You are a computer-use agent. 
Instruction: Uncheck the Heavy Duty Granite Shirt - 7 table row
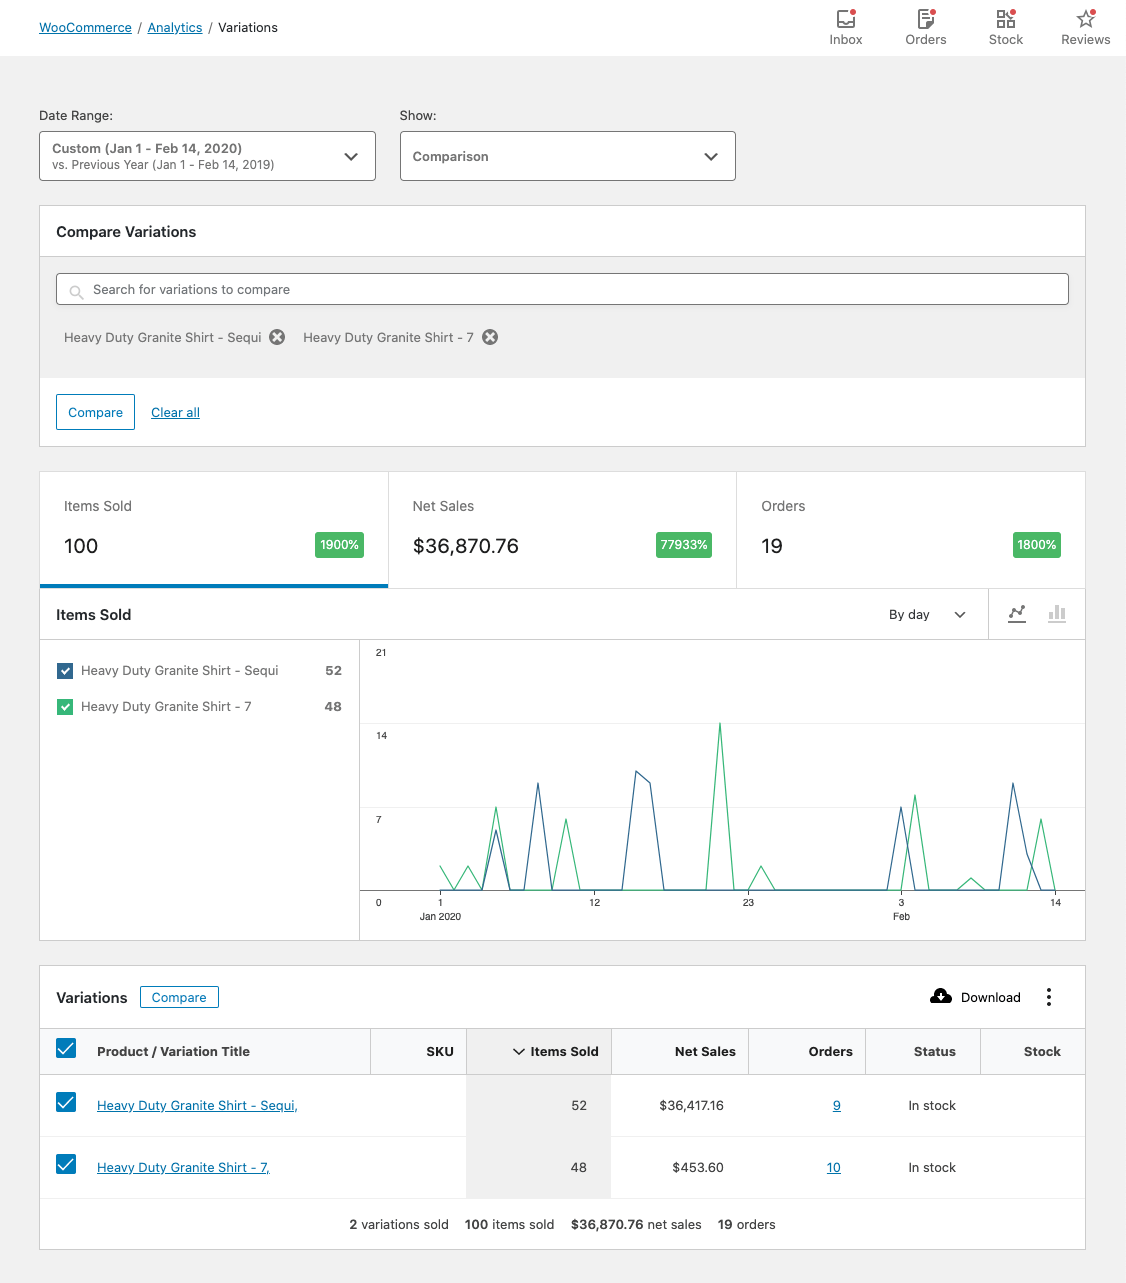click(66, 1164)
